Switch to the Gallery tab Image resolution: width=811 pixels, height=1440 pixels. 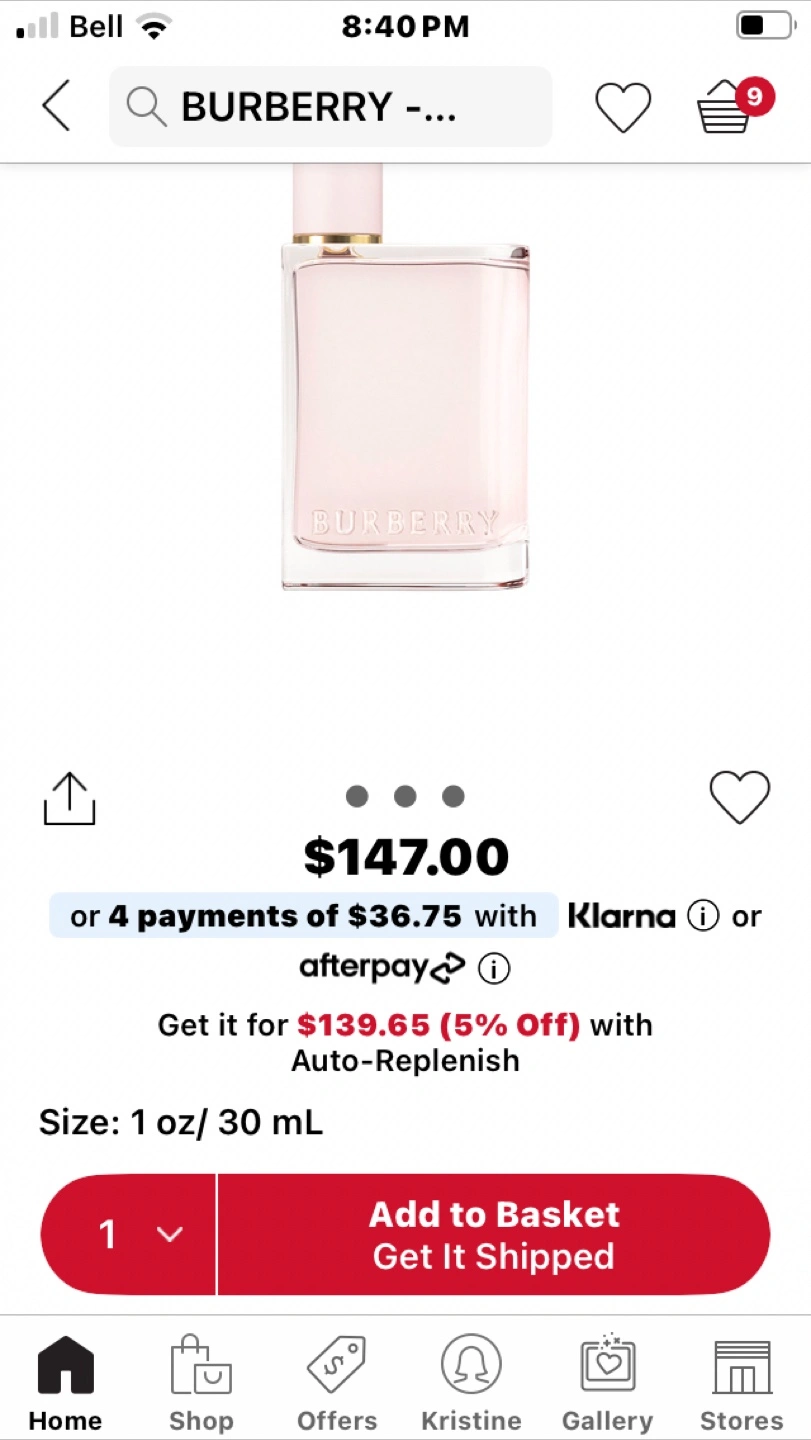607,1384
